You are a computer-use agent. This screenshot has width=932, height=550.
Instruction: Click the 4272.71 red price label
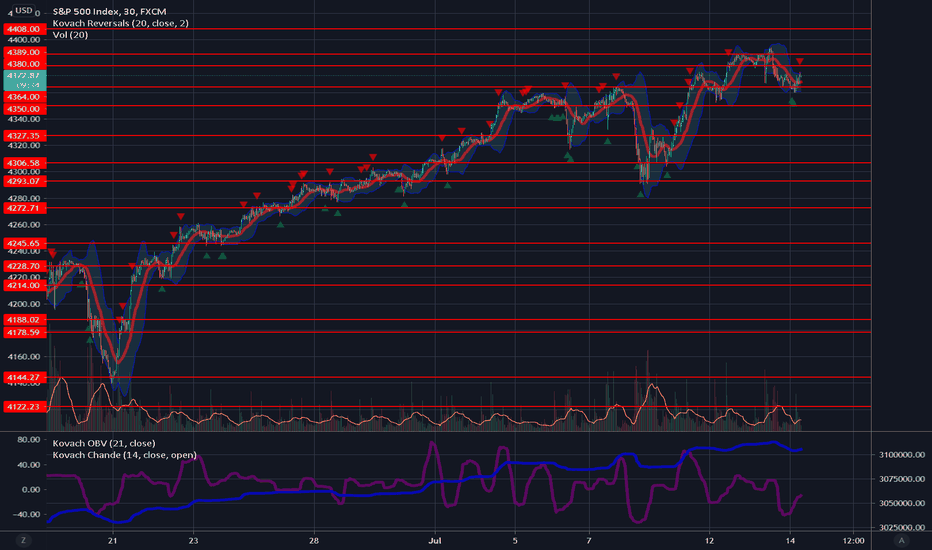tap(24, 208)
